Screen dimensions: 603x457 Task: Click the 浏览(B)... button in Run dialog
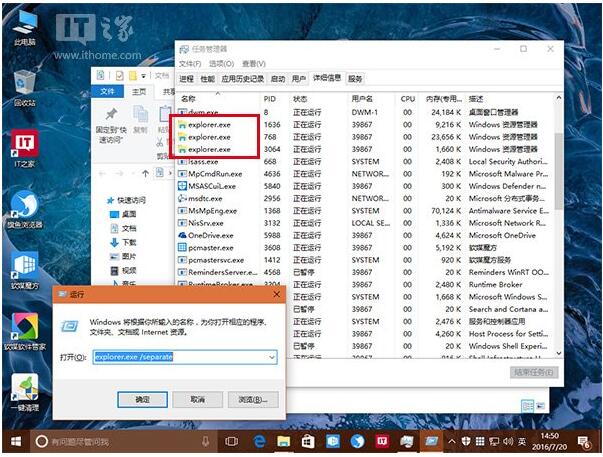tap(252, 399)
